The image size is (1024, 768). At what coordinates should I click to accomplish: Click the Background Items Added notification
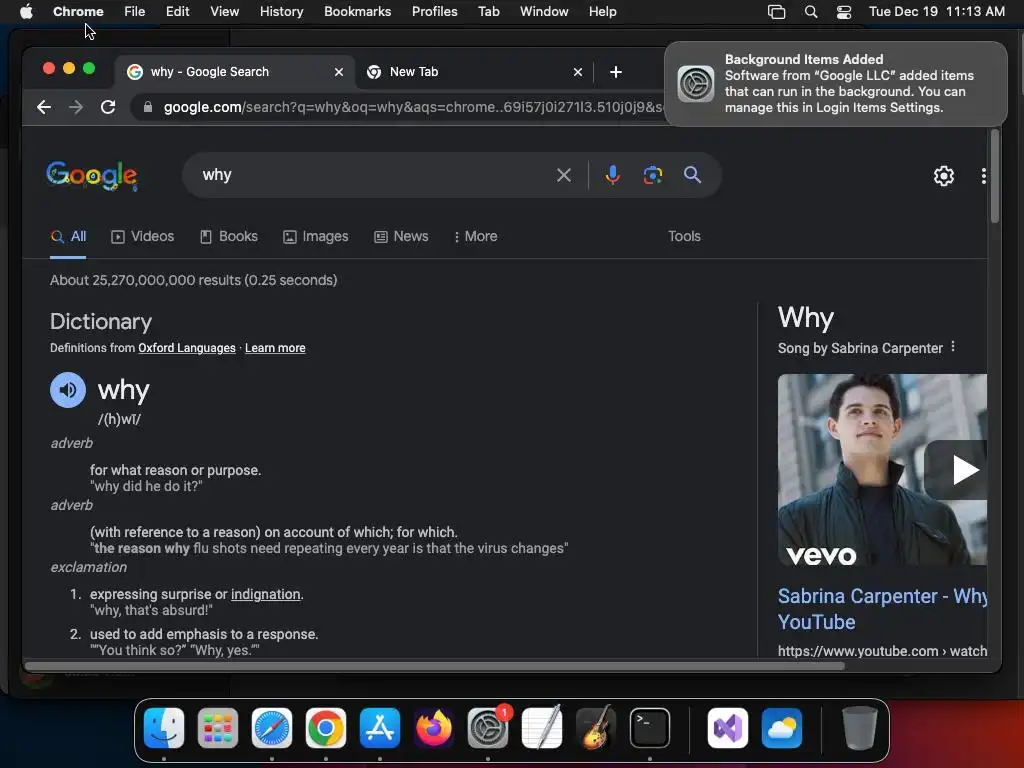(835, 84)
